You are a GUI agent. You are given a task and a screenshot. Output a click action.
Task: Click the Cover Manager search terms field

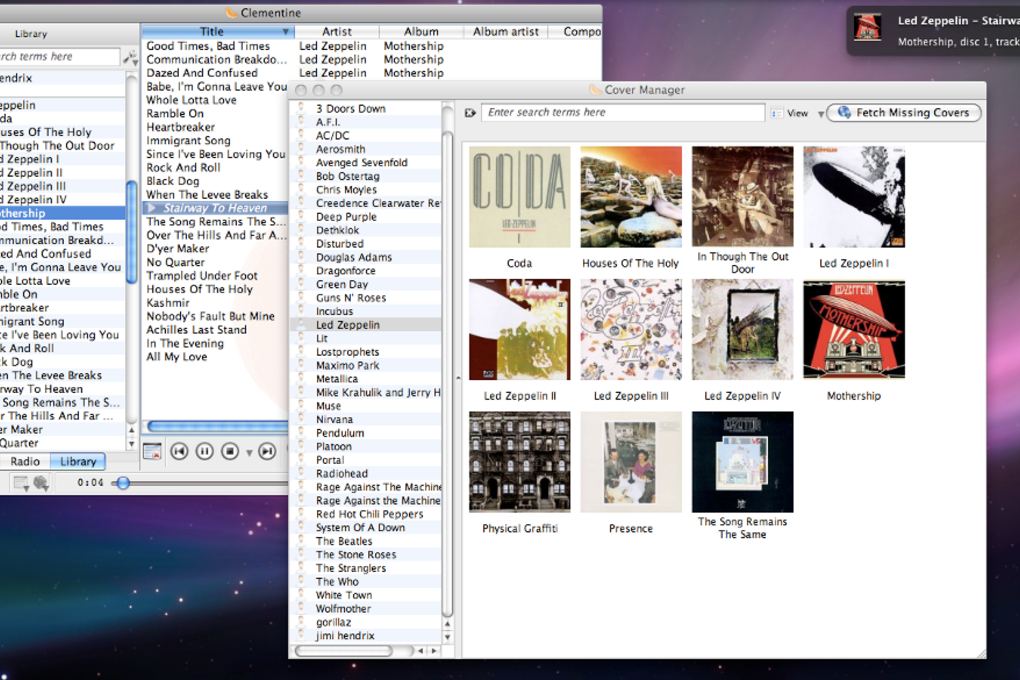[623, 113]
